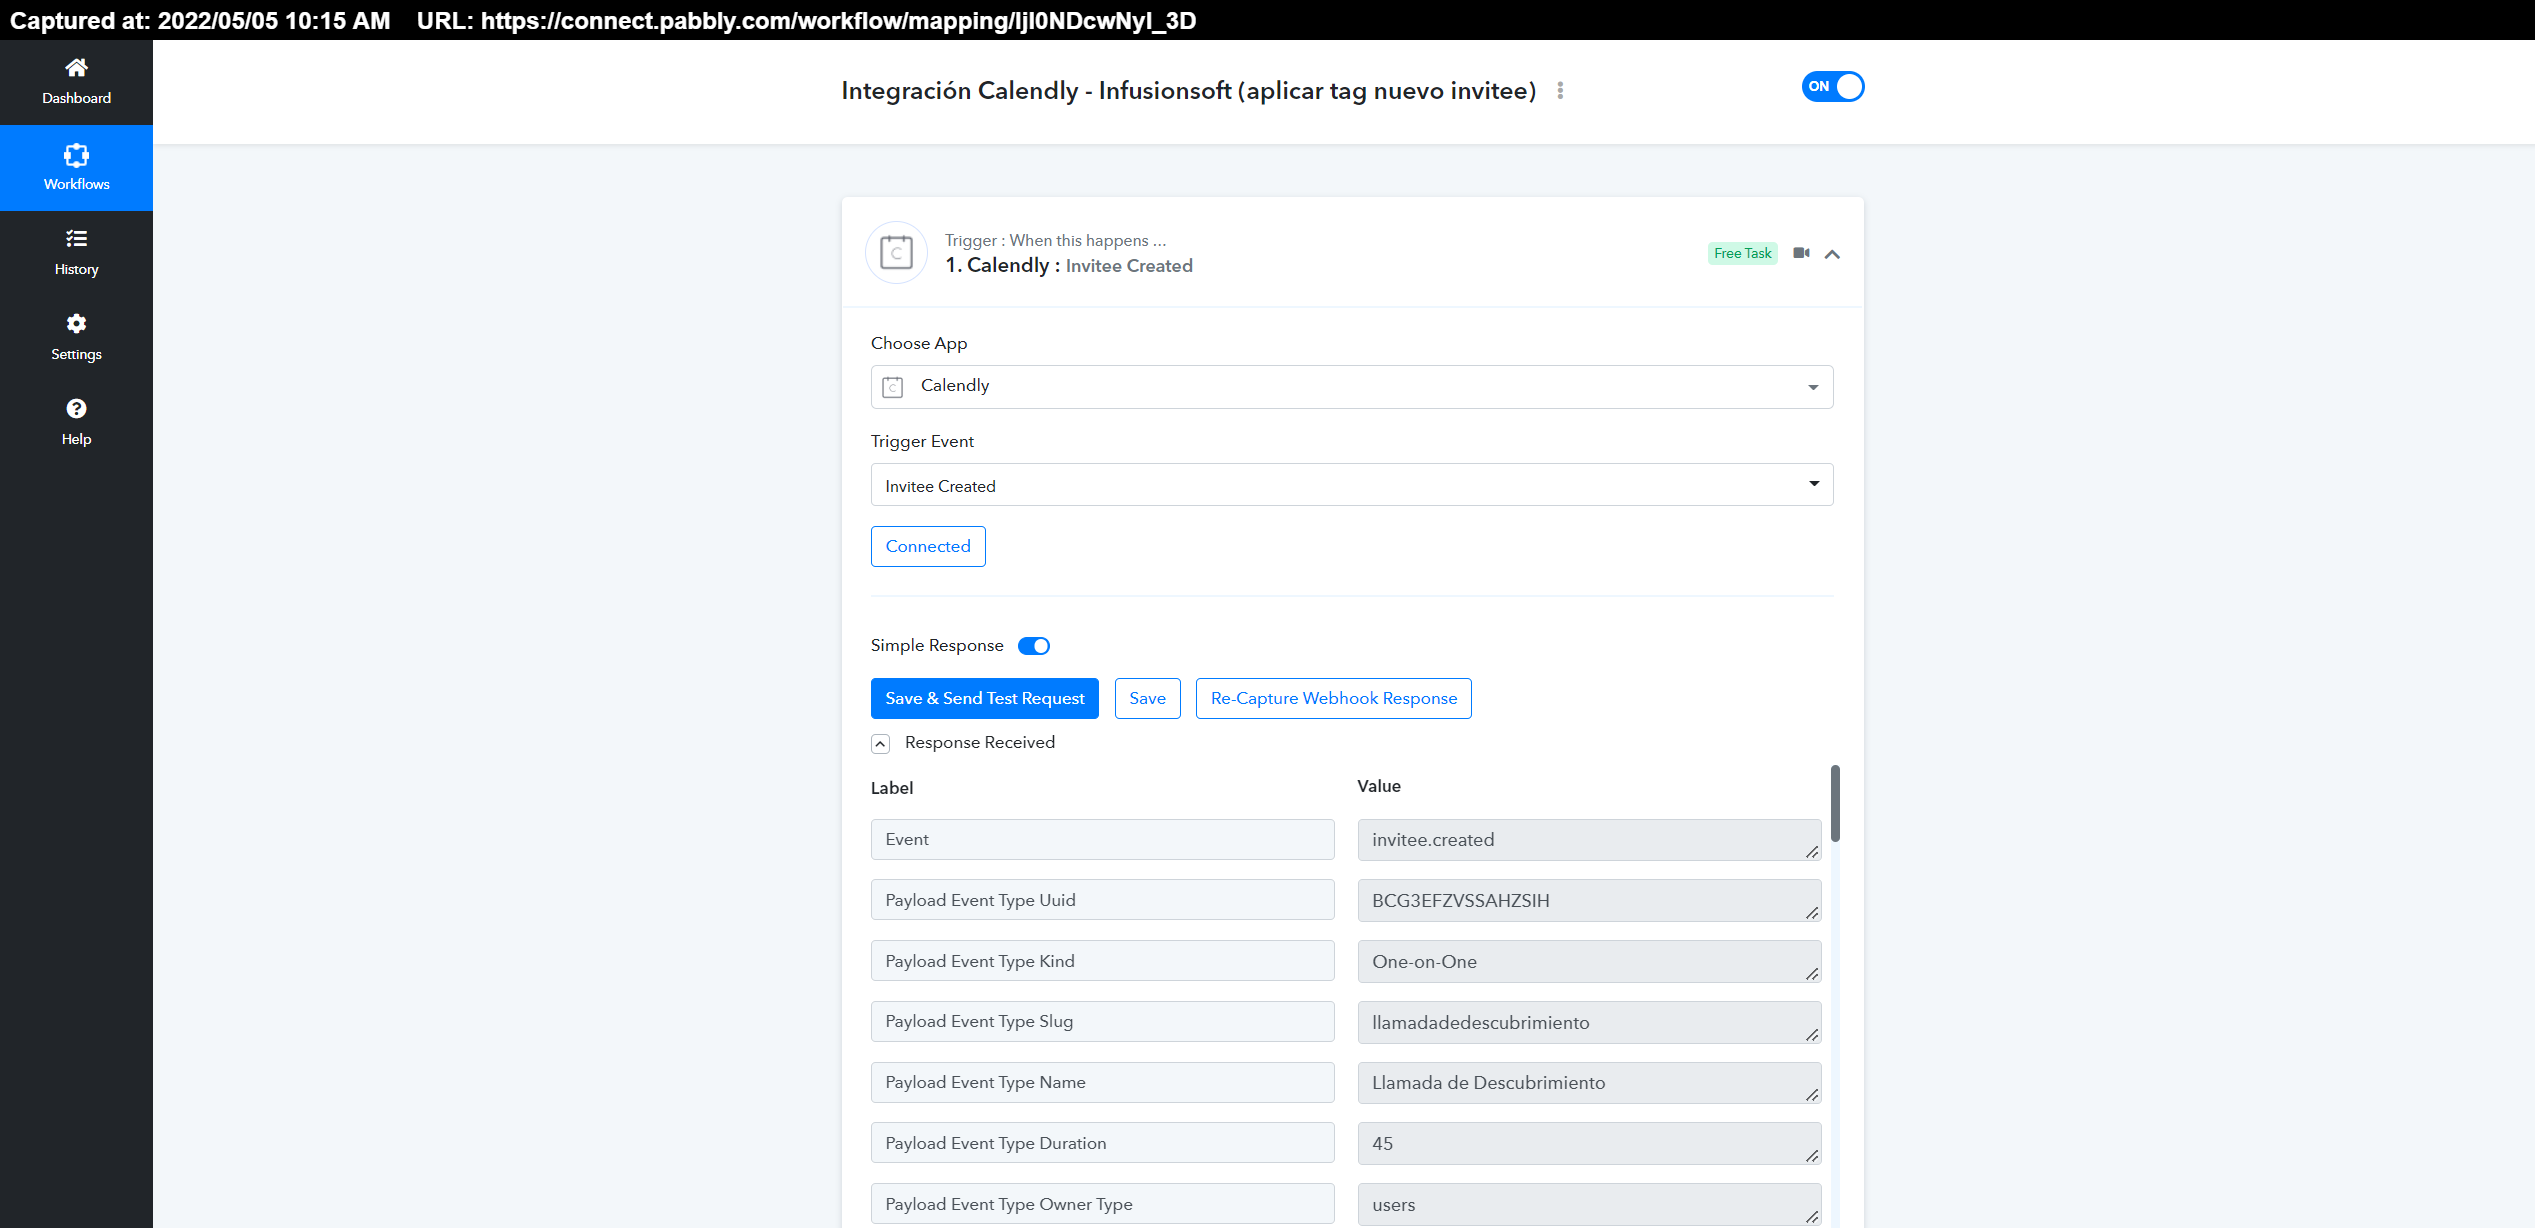Click the duration value 45 field
2535x1228 pixels.
point(1589,1144)
